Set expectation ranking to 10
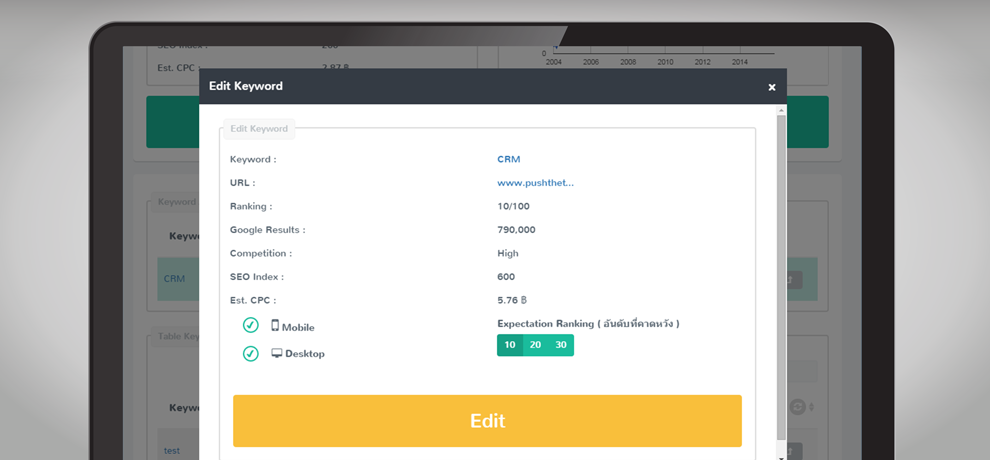Screen dimensions: 990x460 click(510, 345)
